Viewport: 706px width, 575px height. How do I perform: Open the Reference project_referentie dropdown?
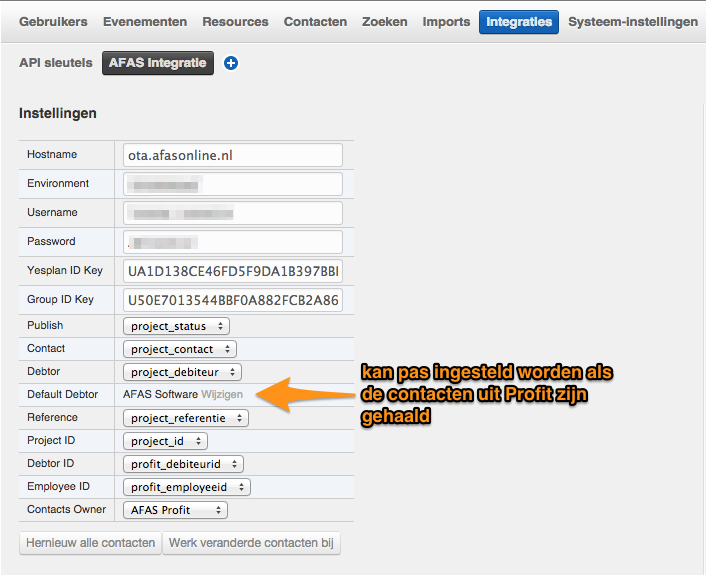186,418
